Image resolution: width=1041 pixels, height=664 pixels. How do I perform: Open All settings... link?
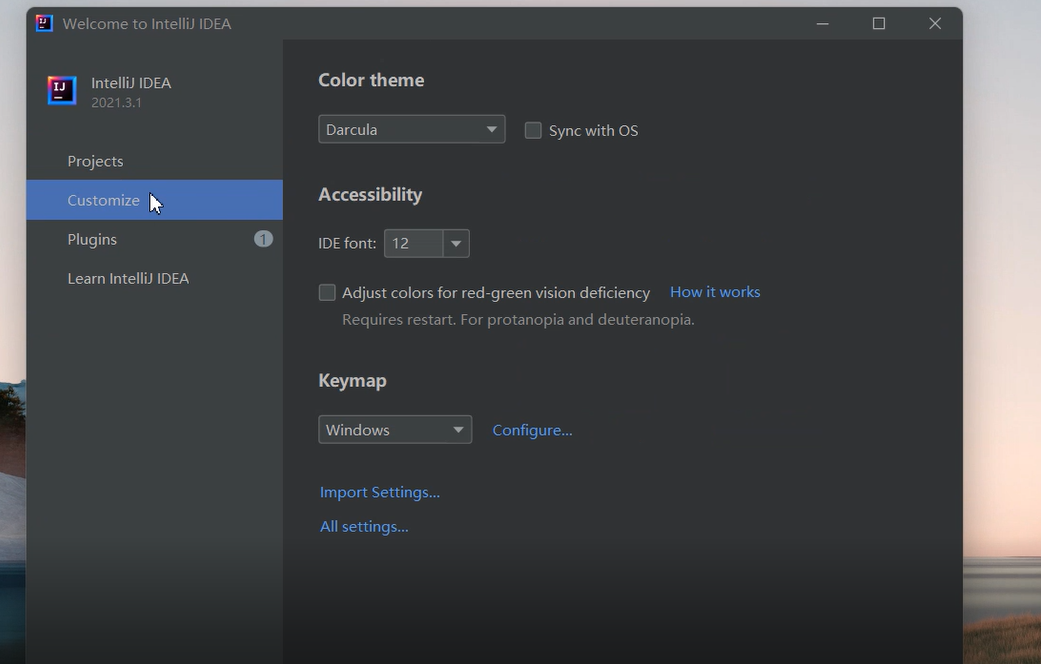[x=364, y=527]
